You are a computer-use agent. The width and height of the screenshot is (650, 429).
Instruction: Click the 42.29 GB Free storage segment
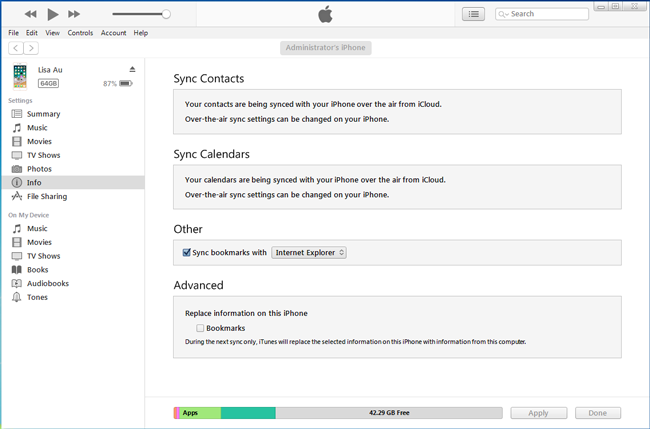coord(389,413)
